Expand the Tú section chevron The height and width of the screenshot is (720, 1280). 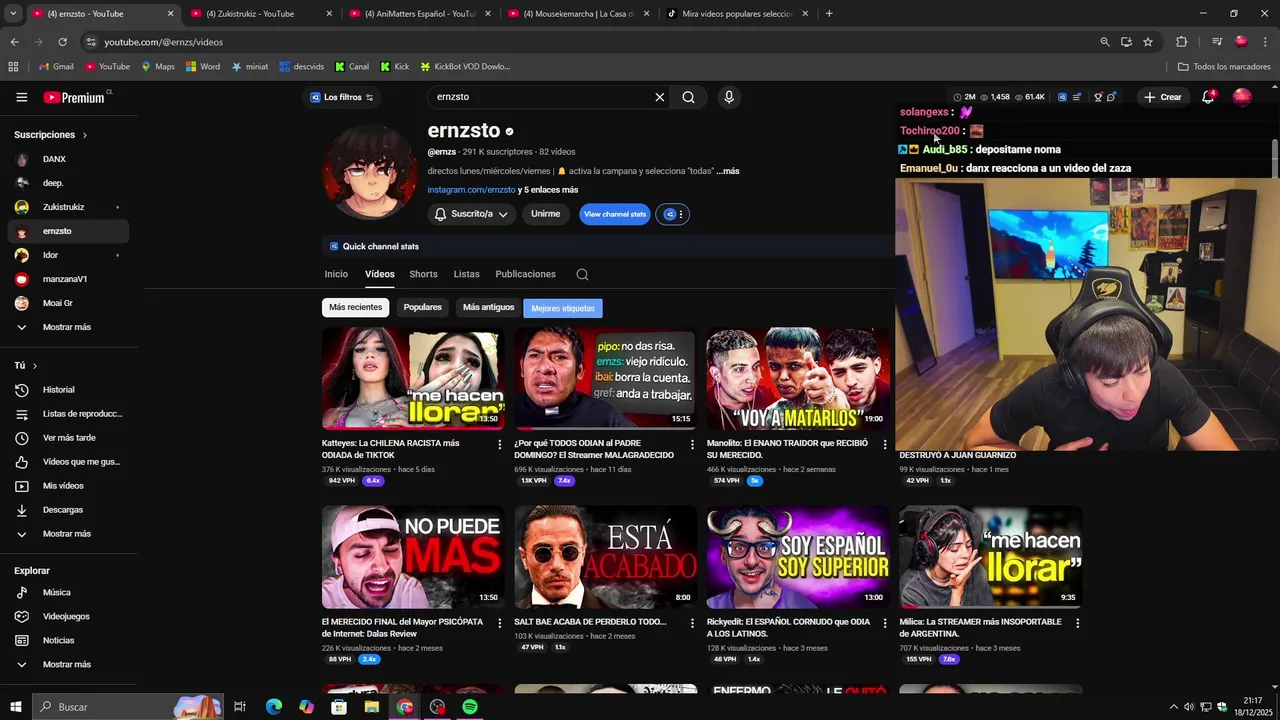34,366
